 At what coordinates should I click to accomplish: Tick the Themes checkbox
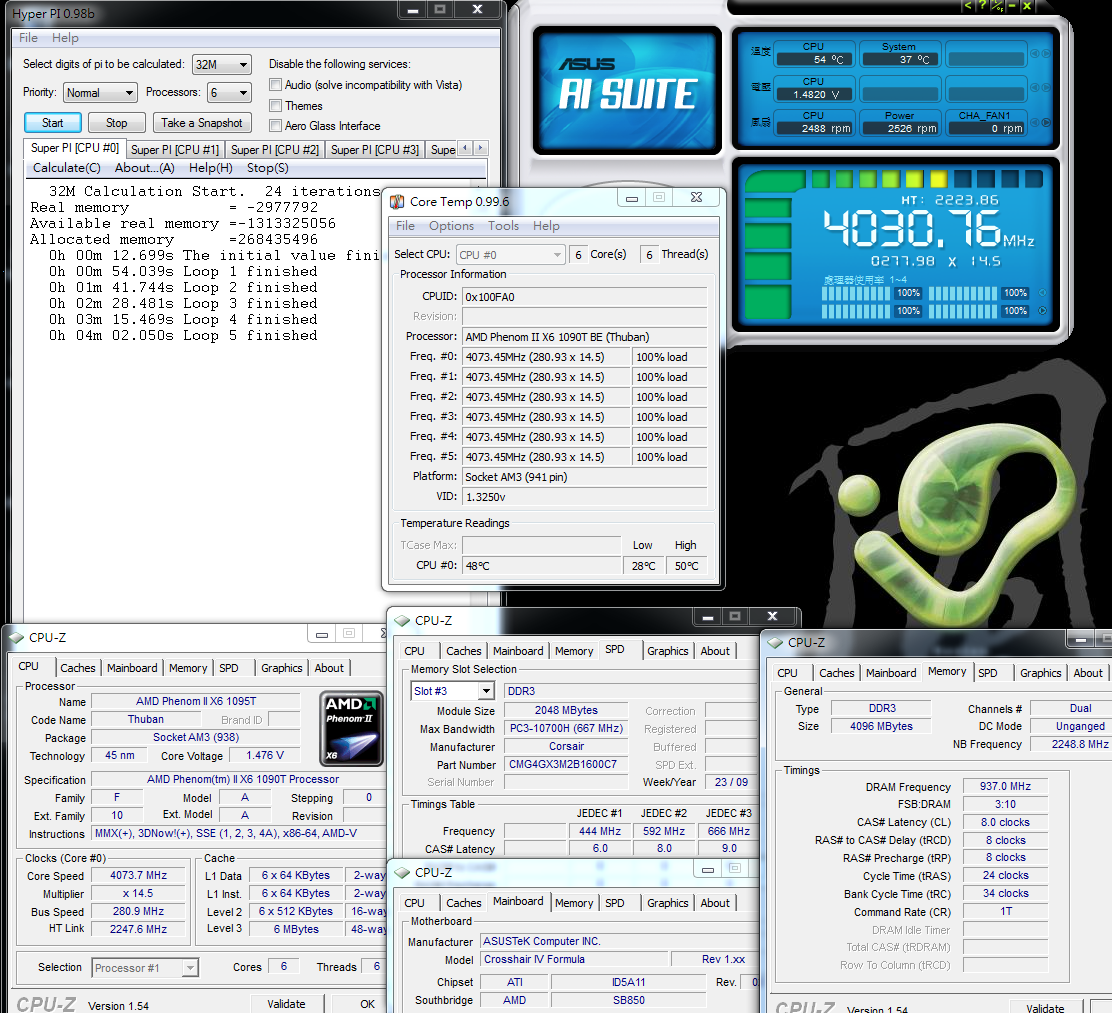coord(275,106)
